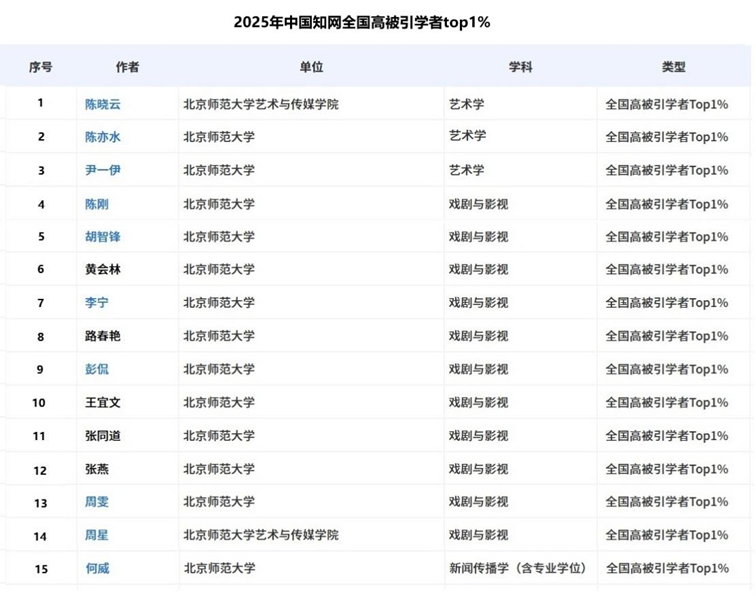Click the 序号 column header

click(x=41, y=67)
